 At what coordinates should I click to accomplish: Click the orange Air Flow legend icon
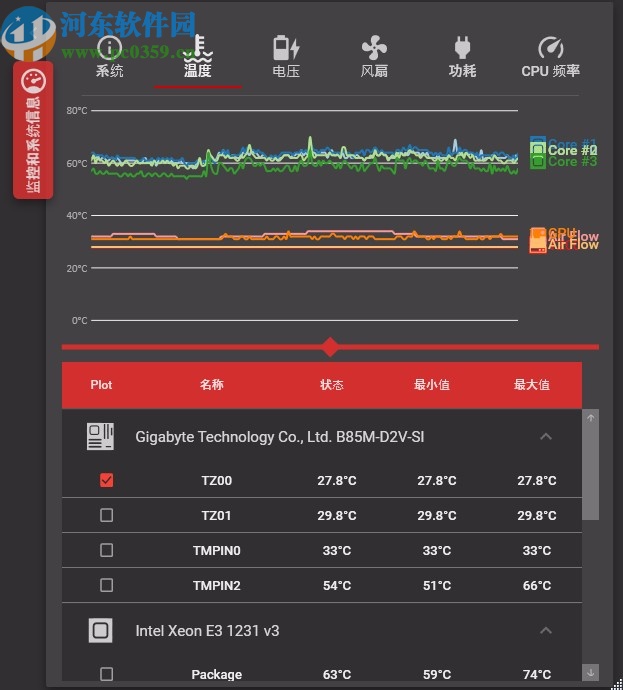(x=537, y=243)
